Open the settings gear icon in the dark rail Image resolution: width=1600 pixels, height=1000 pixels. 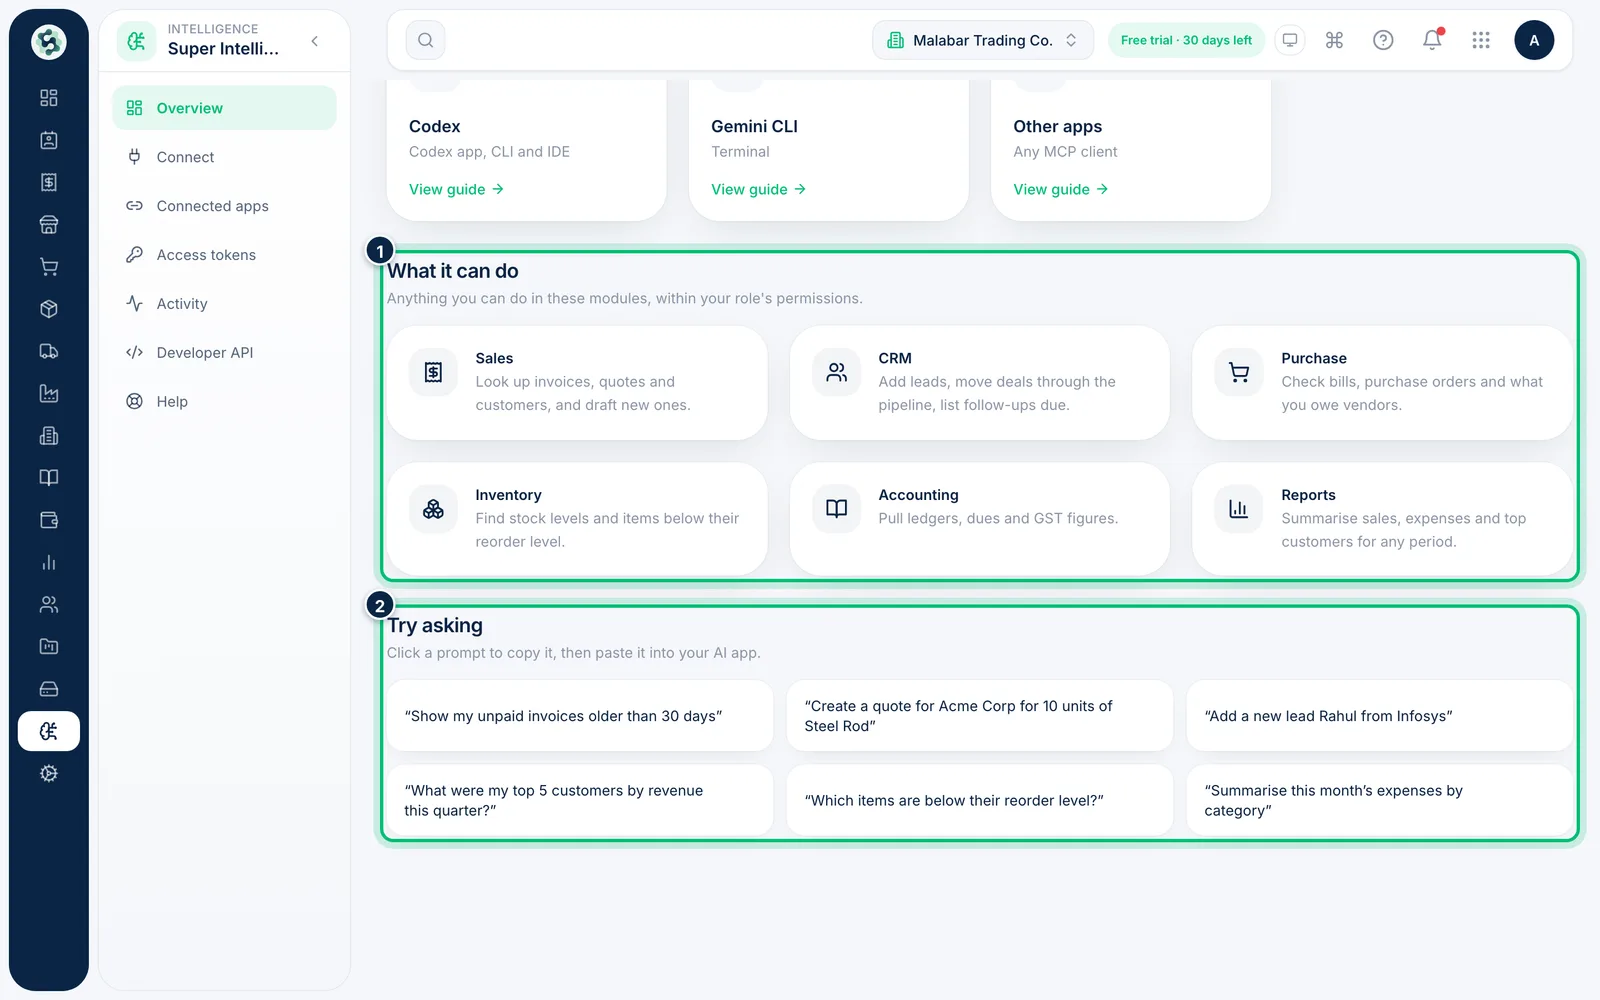[48, 773]
